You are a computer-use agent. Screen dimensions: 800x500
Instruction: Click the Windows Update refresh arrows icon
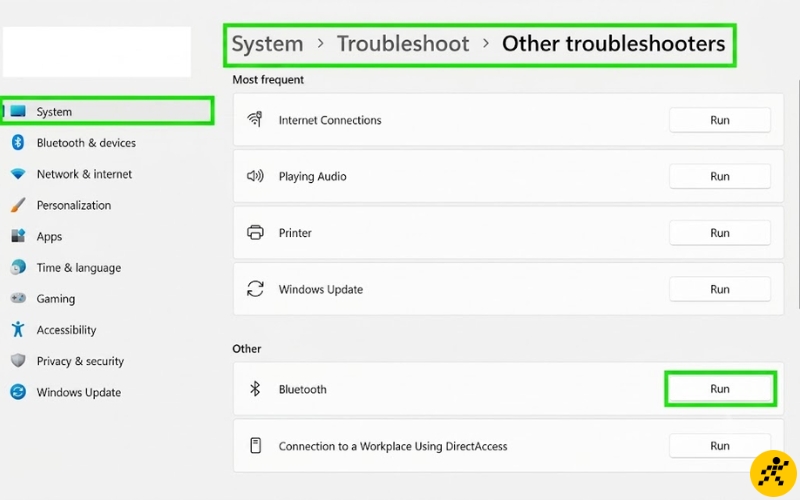pos(255,289)
